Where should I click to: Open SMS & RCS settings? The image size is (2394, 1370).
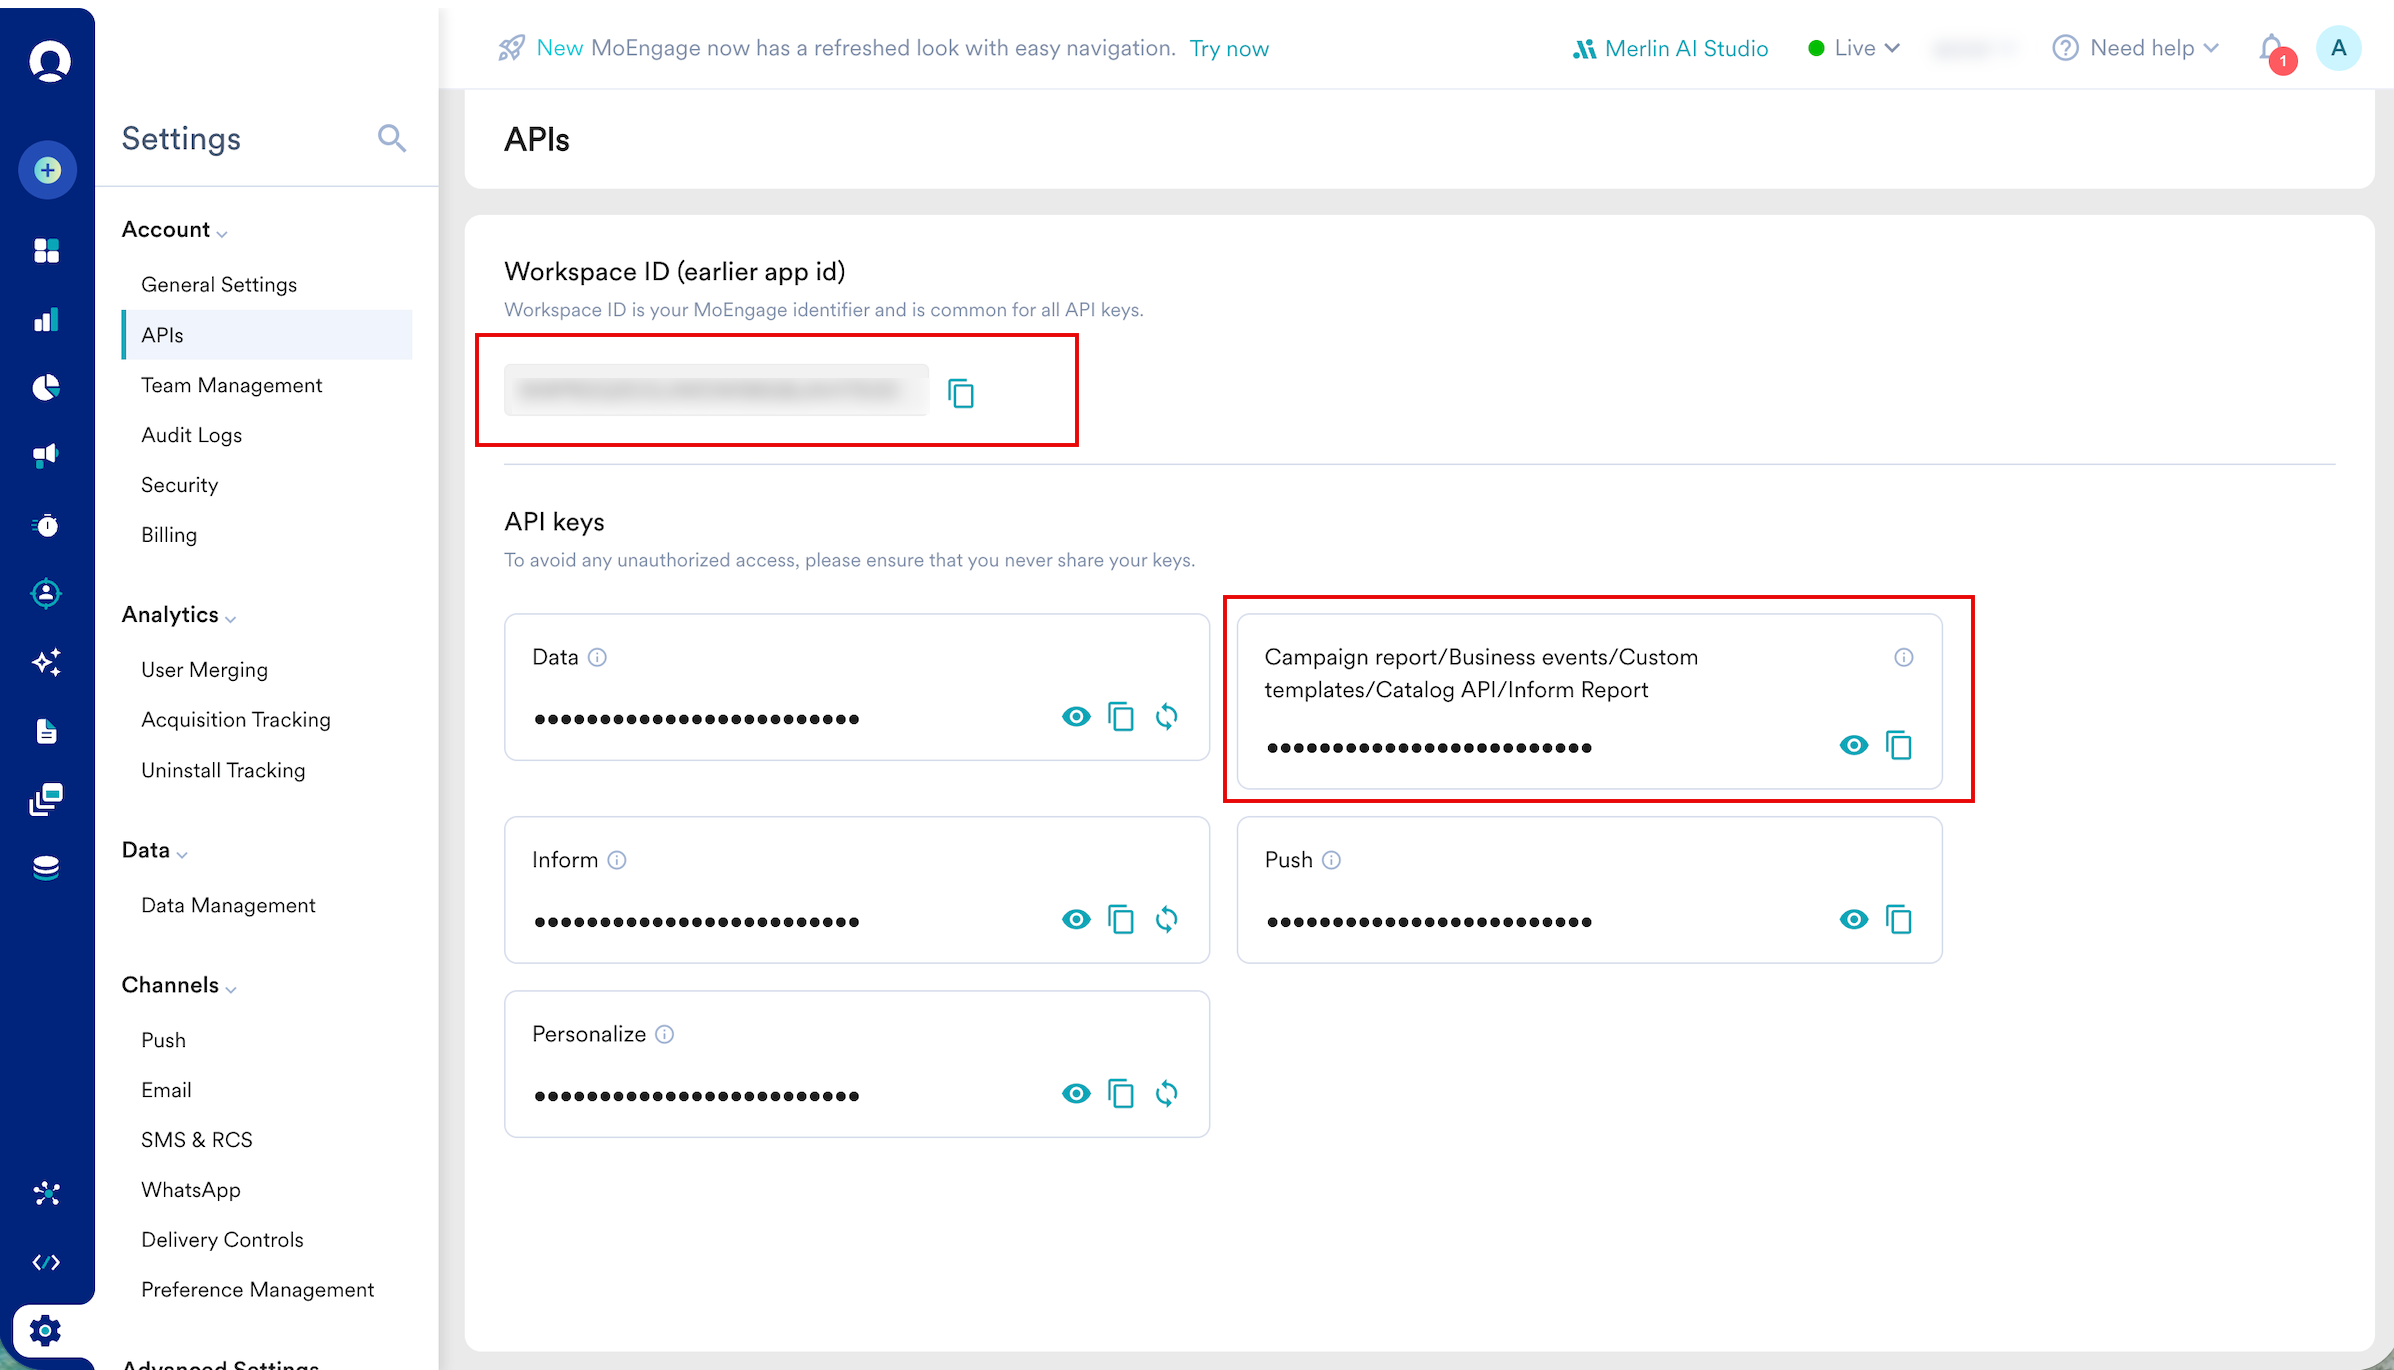pos(197,1140)
